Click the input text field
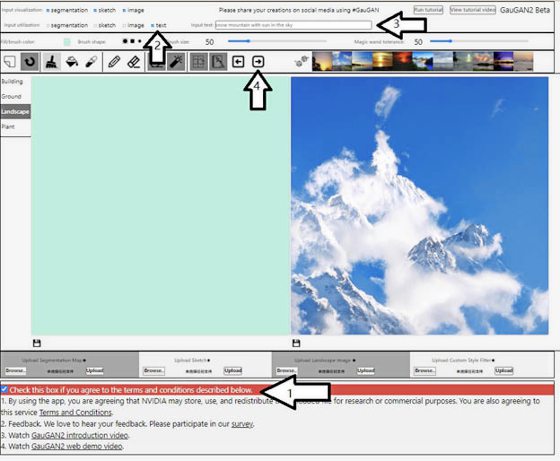 (x=293, y=25)
